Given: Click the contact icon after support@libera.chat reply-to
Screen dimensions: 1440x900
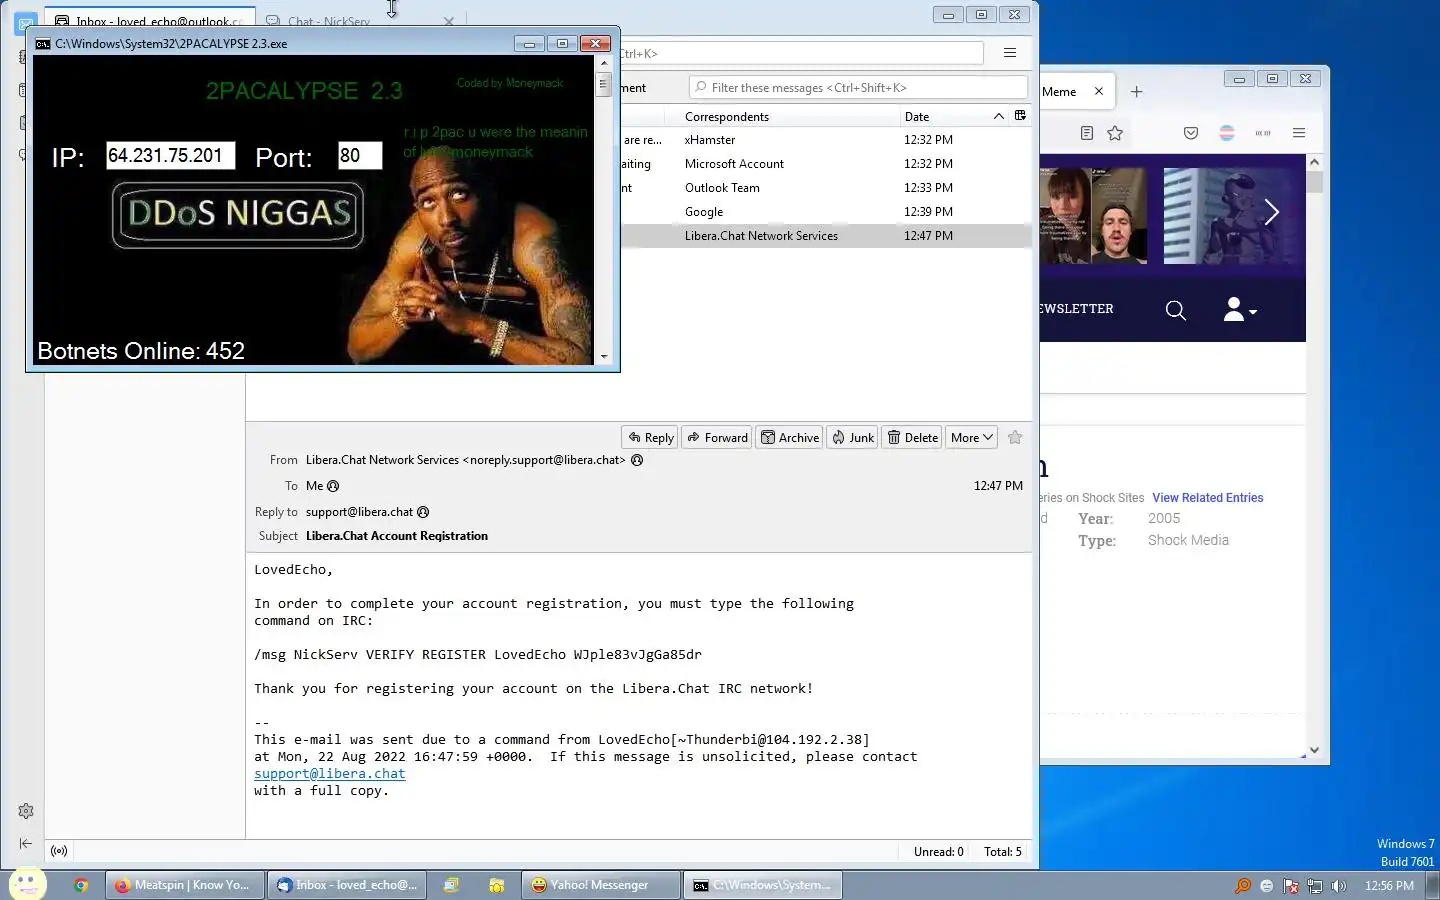Looking at the screenshot, I should point(423,512).
